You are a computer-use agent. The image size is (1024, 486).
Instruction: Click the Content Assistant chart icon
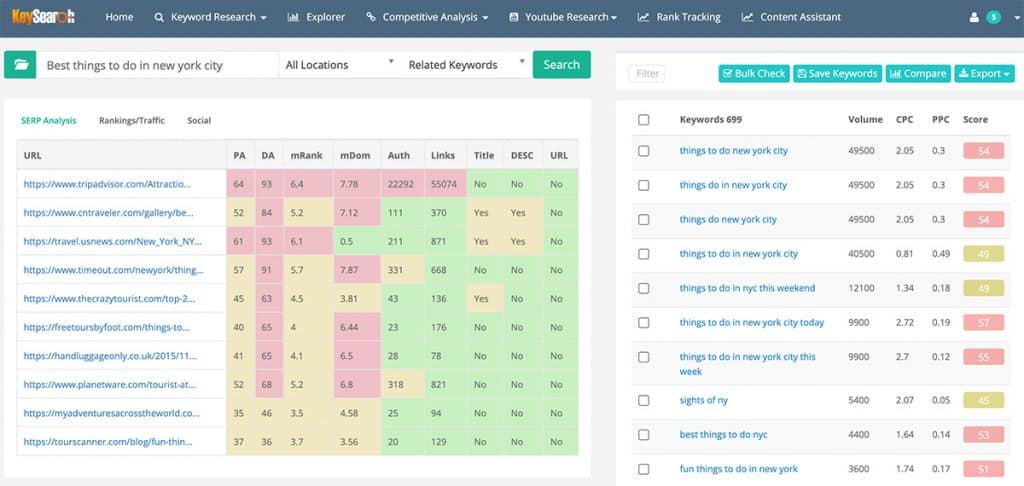point(747,18)
